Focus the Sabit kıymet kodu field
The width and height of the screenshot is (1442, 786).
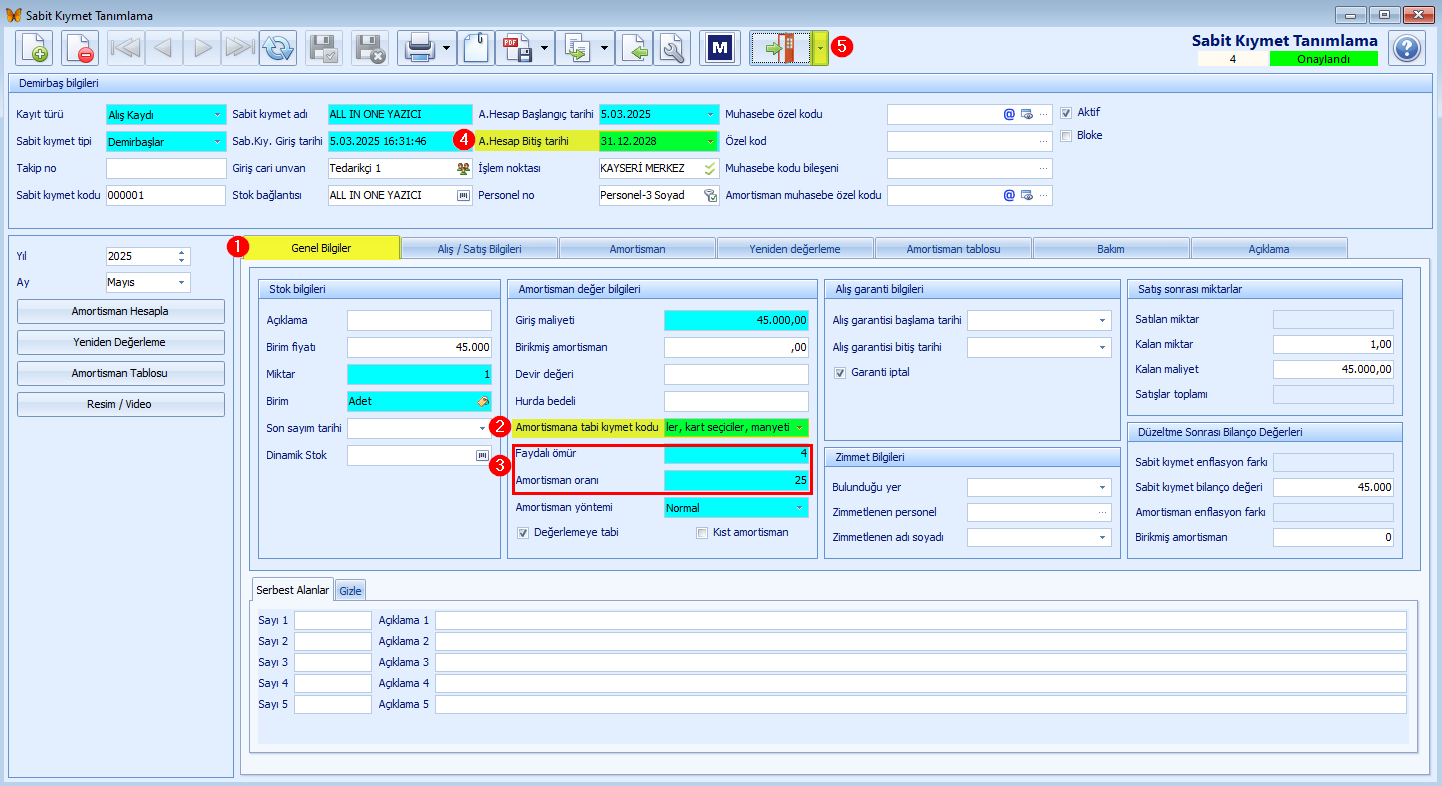pyautogui.click(x=166, y=195)
